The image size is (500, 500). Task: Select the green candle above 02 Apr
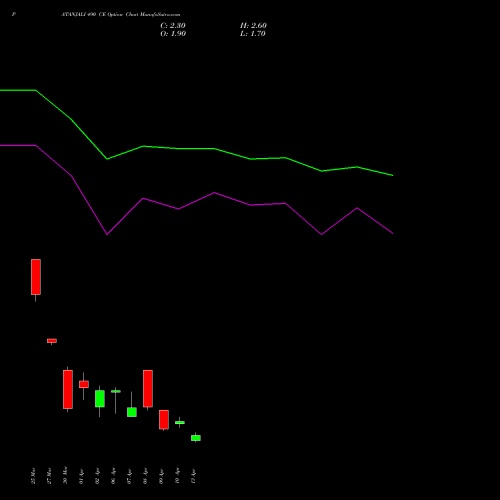pos(100,399)
